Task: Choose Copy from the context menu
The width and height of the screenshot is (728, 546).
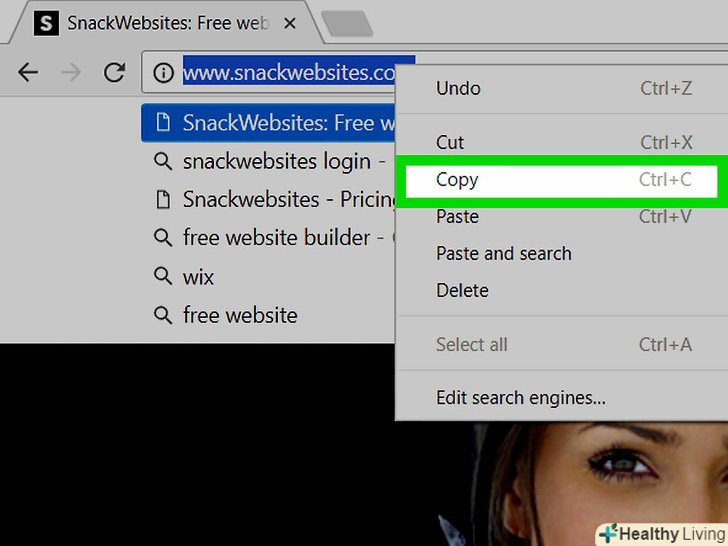Action: click(561, 180)
